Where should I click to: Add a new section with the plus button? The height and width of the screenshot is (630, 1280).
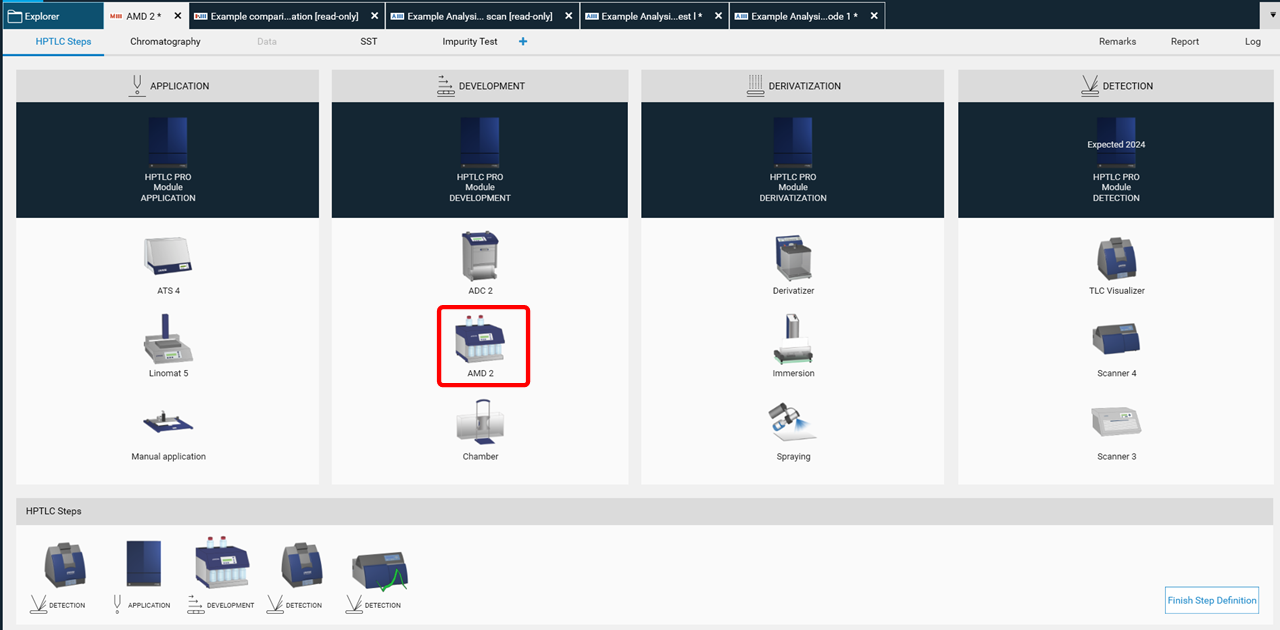tap(522, 41)
